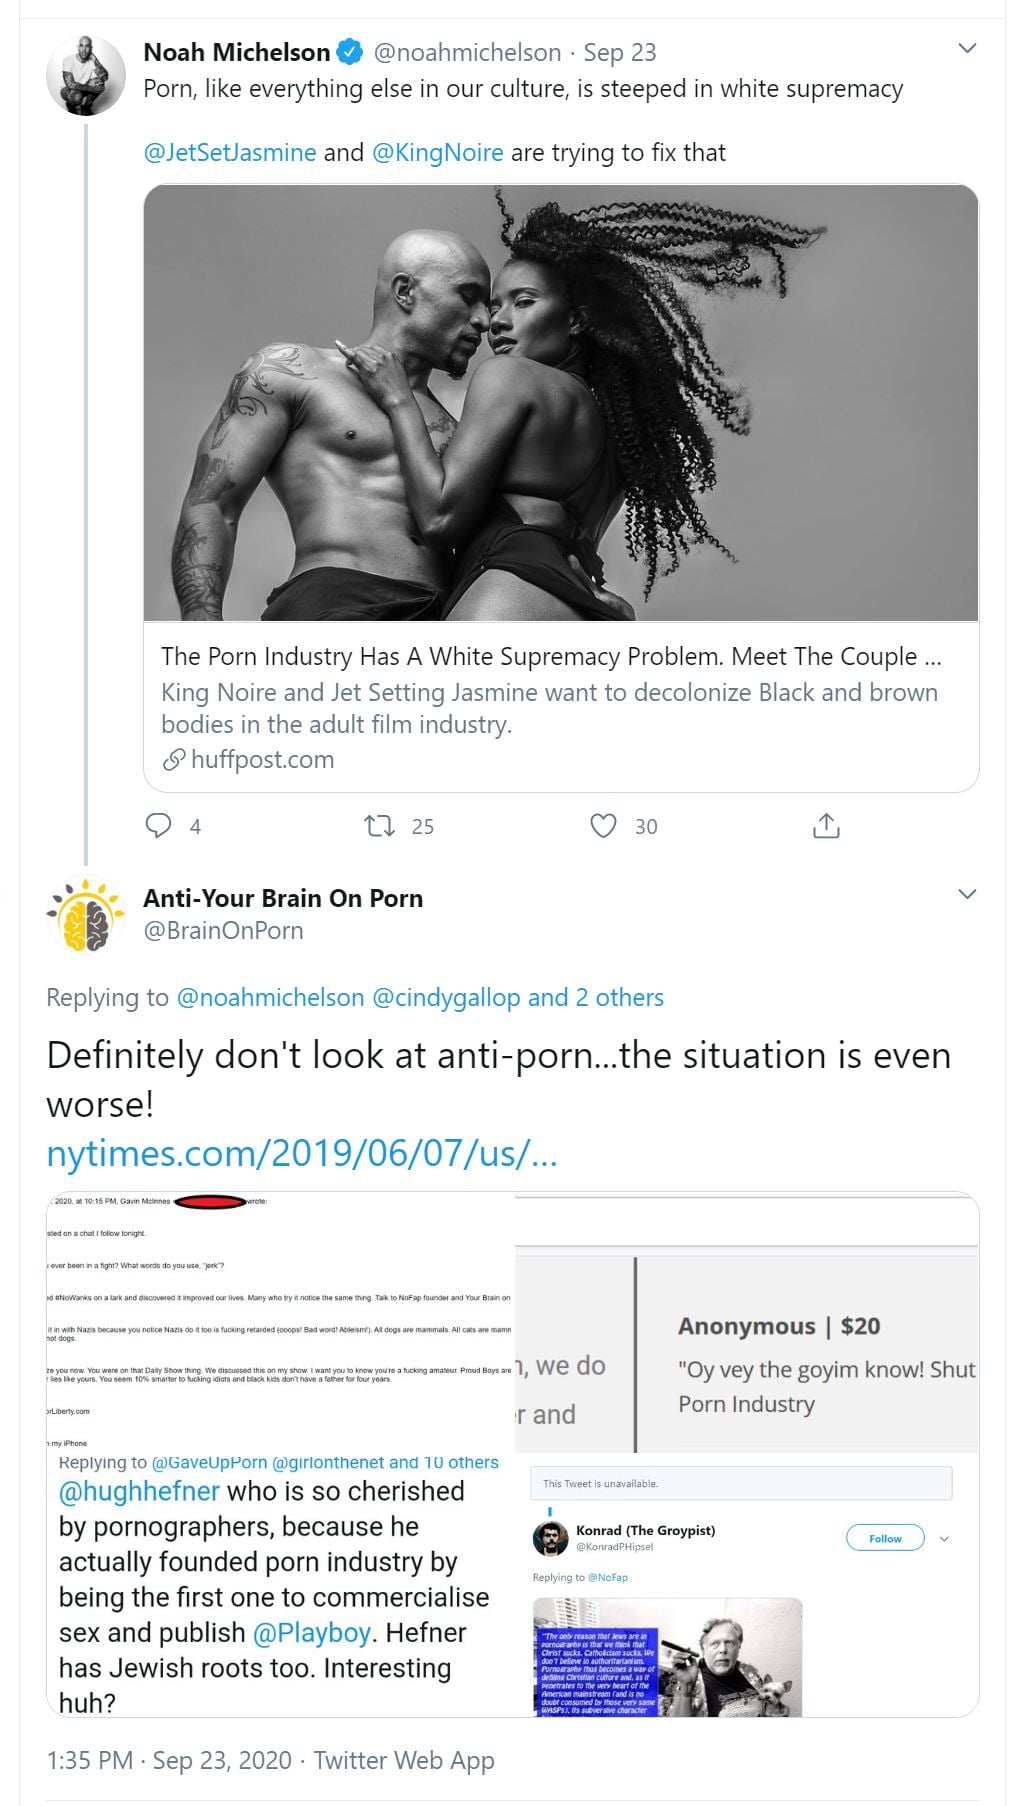Viewport: 1014px width, 1806px height.
Task: Open the HuffPost article preview image
Action: [x=561, y=403]
